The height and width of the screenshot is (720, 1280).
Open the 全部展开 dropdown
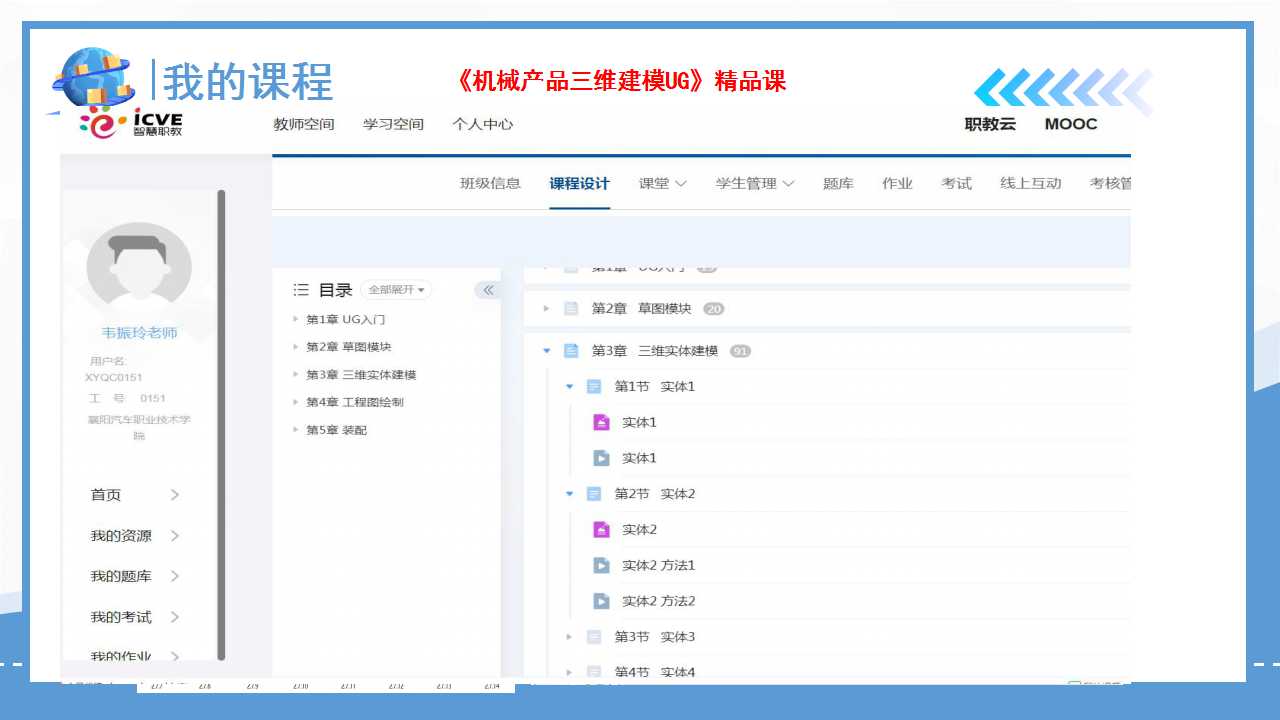(x=397, y=290)
